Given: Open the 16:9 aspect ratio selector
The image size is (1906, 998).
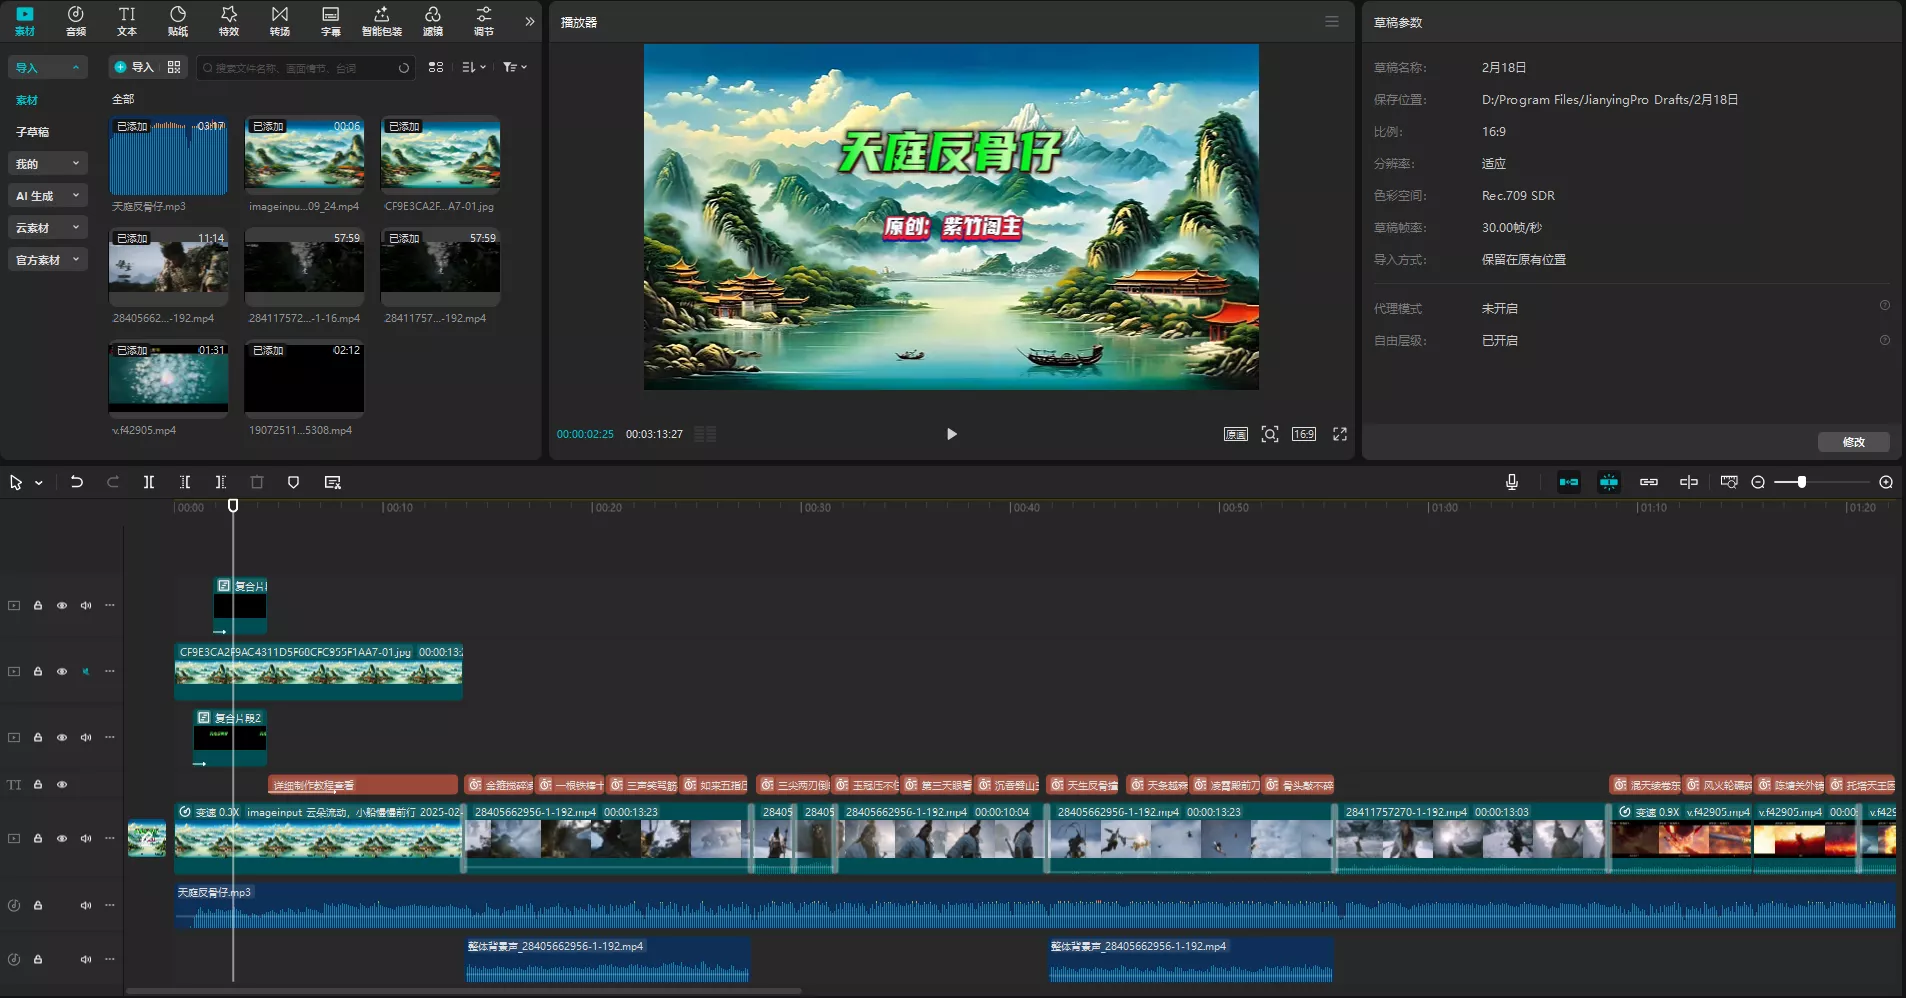Looking at the screenshot, I should 1304,434.
